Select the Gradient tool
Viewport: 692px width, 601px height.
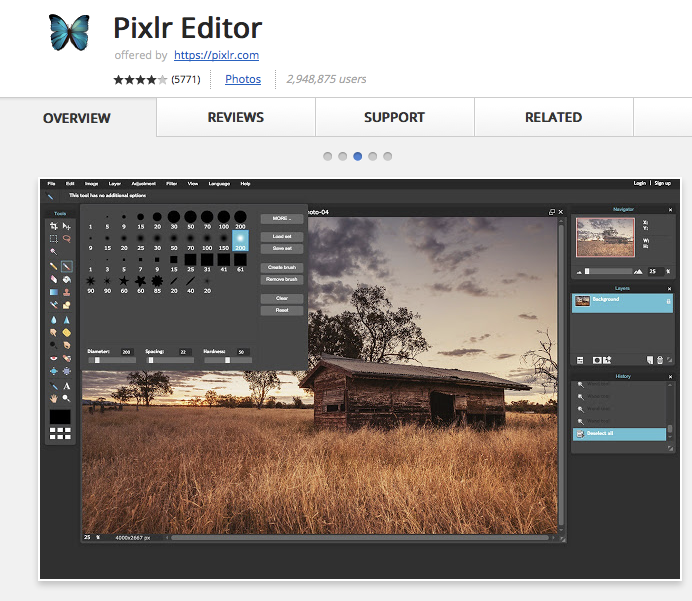[x=54, y=292]
